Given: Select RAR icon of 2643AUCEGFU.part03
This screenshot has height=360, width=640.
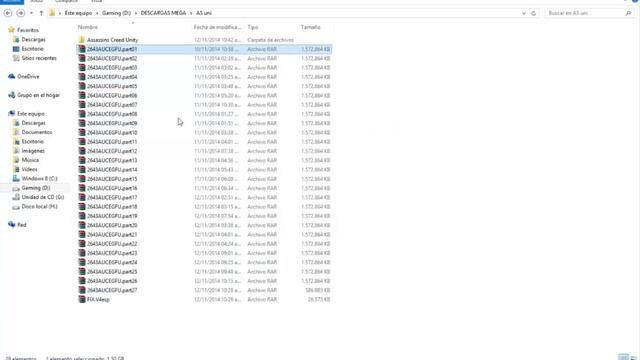Looking at the screenshot, I should 82,67.
